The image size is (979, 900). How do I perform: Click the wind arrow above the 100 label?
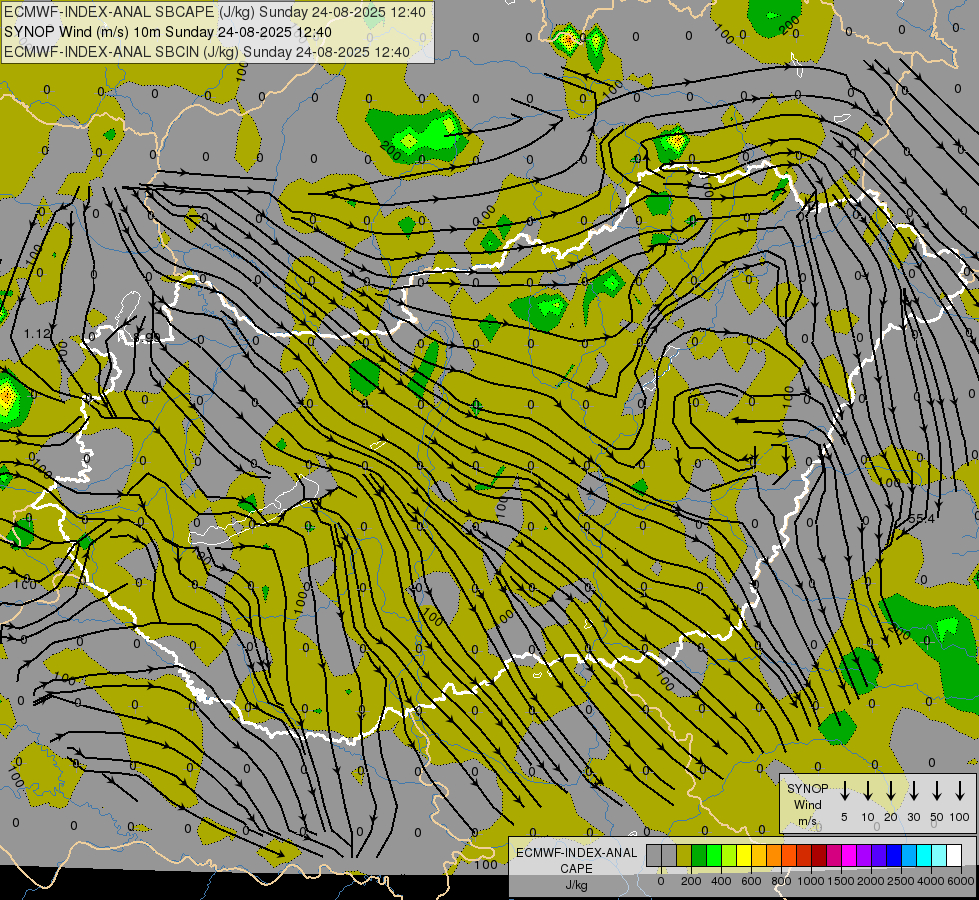(960, 791)
